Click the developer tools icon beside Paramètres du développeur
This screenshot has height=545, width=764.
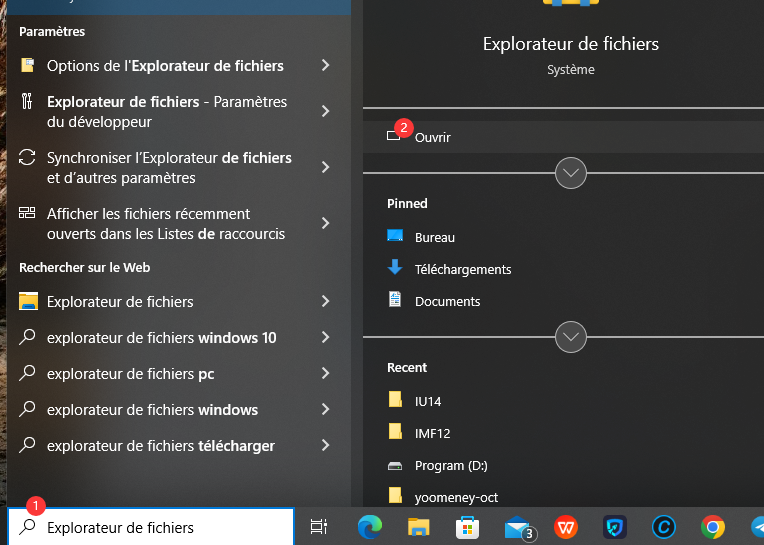click(x=27, y=101)
